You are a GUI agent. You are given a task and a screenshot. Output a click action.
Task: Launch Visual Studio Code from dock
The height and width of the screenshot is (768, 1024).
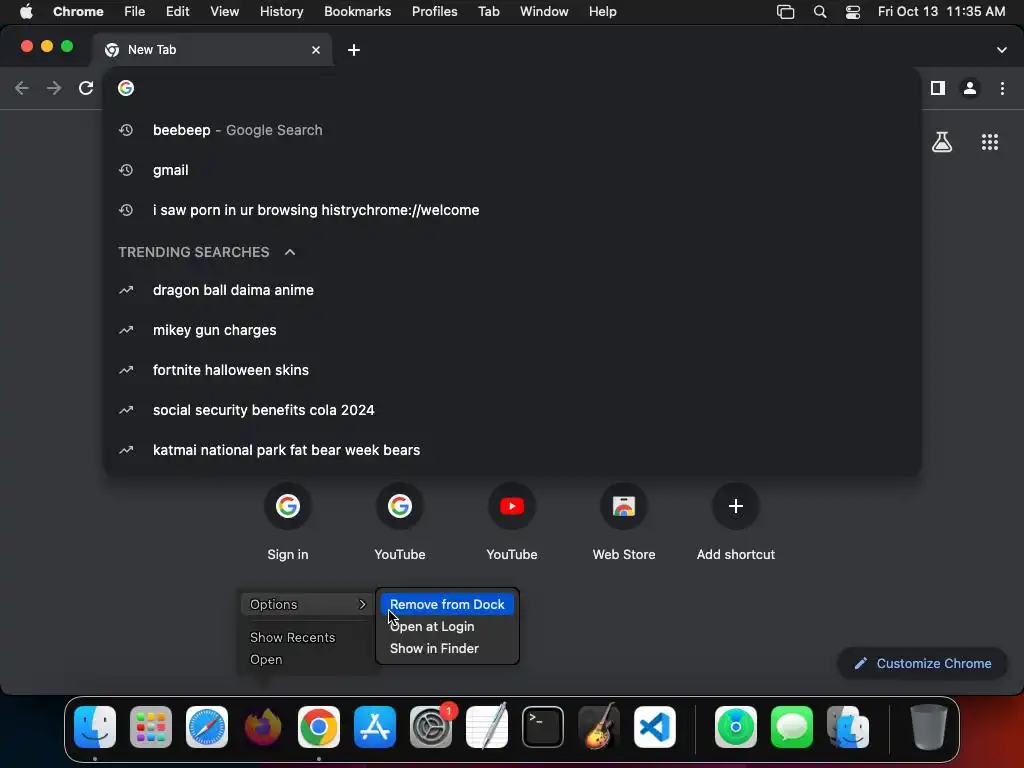(x=655, y=727)
